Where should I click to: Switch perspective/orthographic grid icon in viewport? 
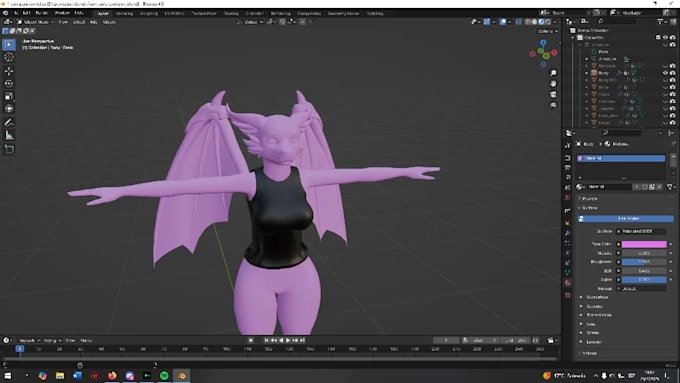pyautogui.click(x=553, y=105)
